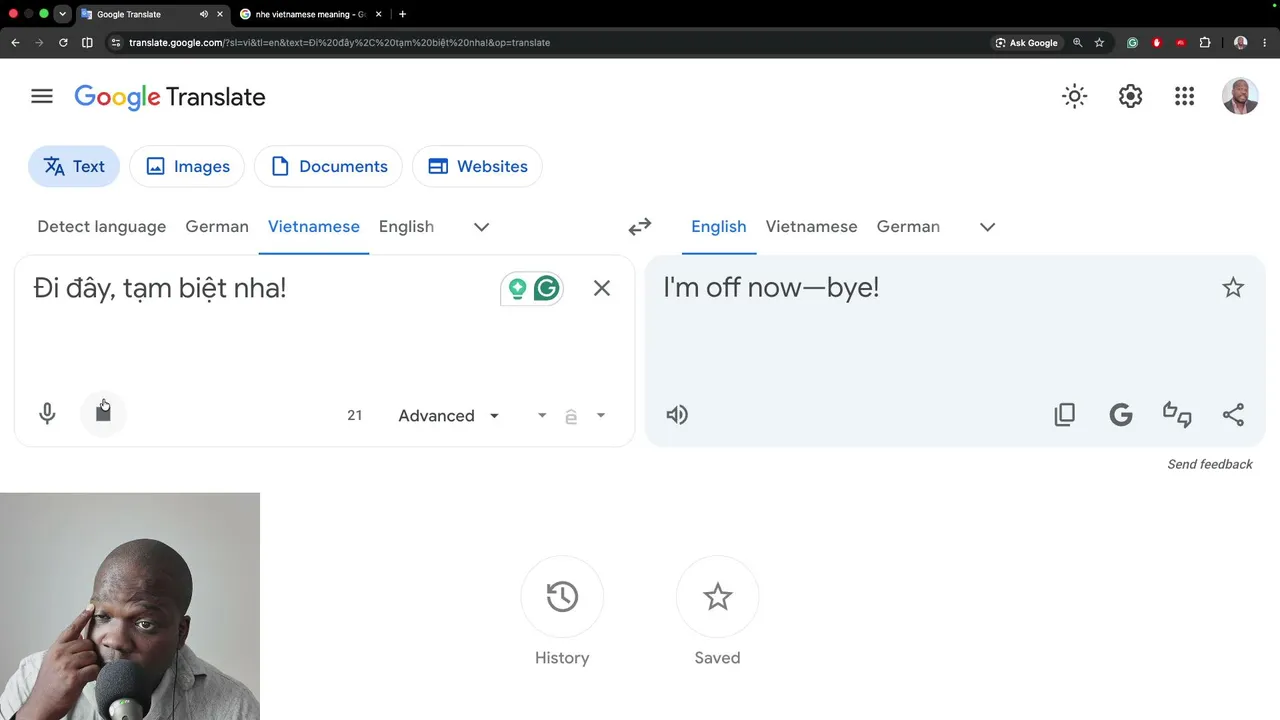Start voice input with microphone
The width and height of the screenshot is (1280, 720).
[47, 414]
